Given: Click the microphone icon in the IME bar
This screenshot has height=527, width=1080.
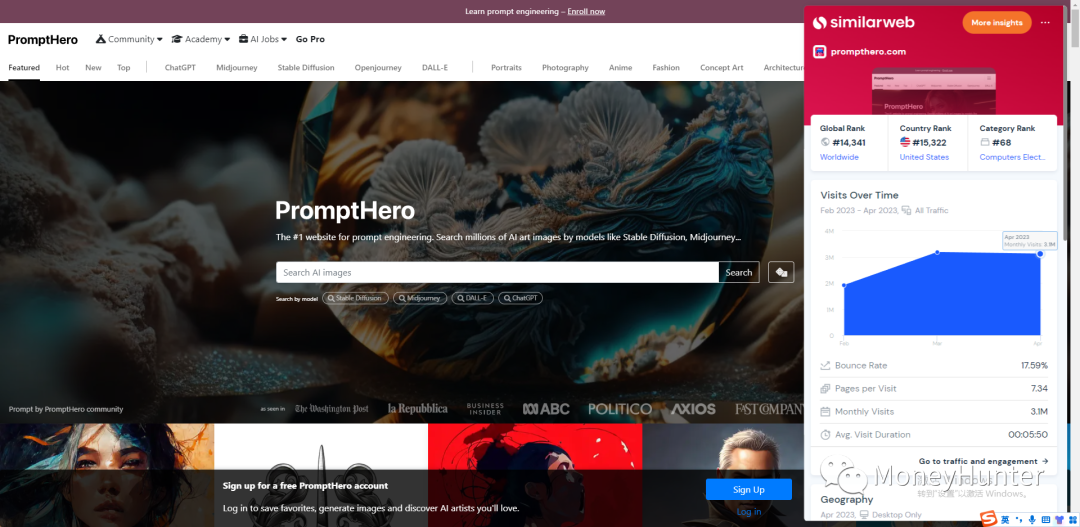Looking at the screenshot, I should (1032, 519).
